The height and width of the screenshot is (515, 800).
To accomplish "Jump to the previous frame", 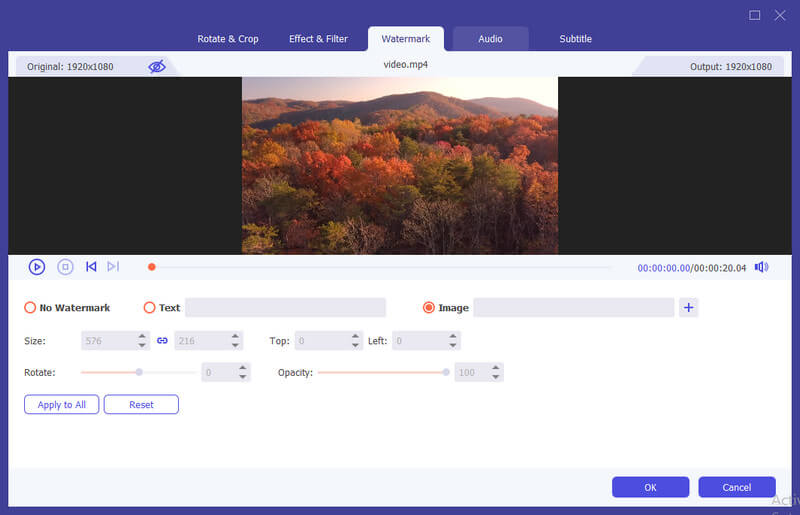I will pyautogui.click(x=91, y=266).
